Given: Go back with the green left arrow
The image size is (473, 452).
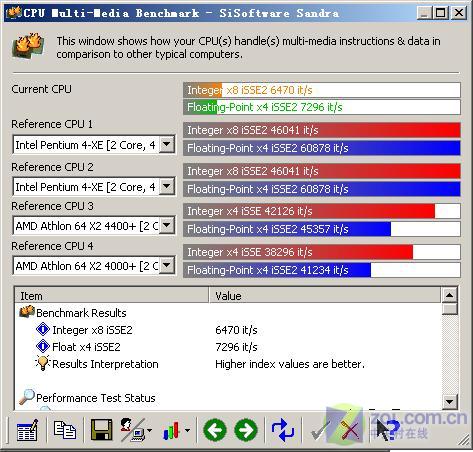Looking at the screenshot, I should tap(215, 430).
